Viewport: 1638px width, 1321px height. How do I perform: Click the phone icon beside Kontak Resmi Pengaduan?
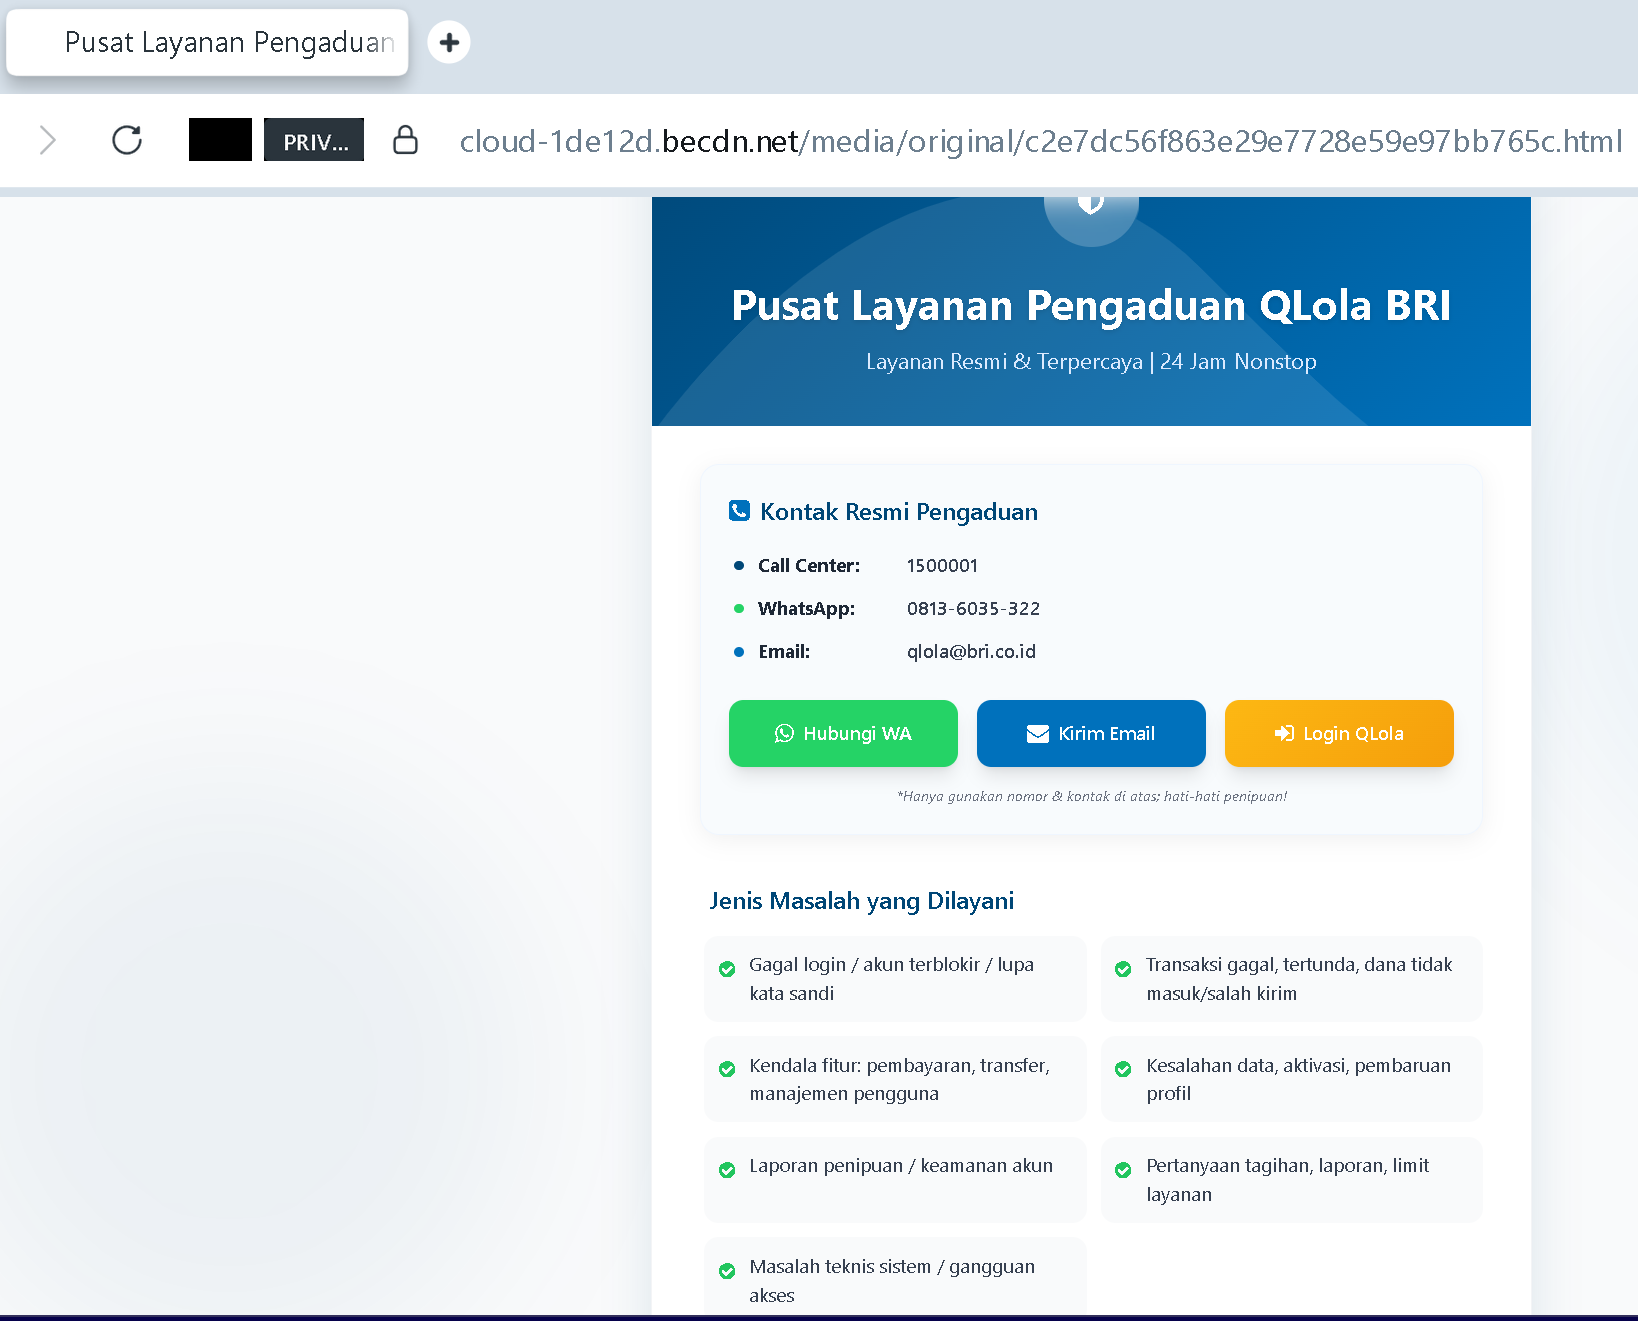(739, 511)
